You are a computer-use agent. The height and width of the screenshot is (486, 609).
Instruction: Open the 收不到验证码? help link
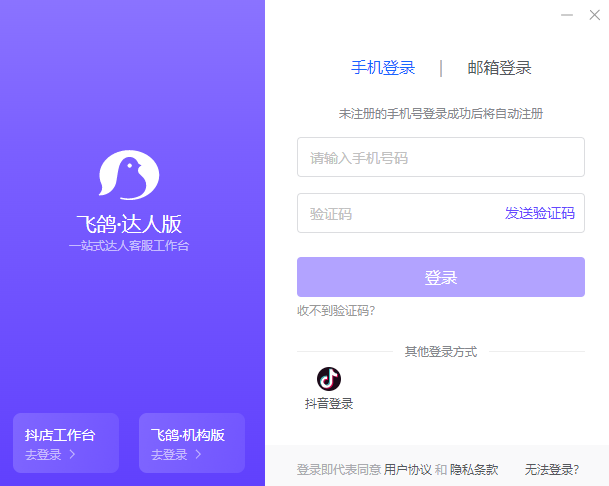coord(336,311)
